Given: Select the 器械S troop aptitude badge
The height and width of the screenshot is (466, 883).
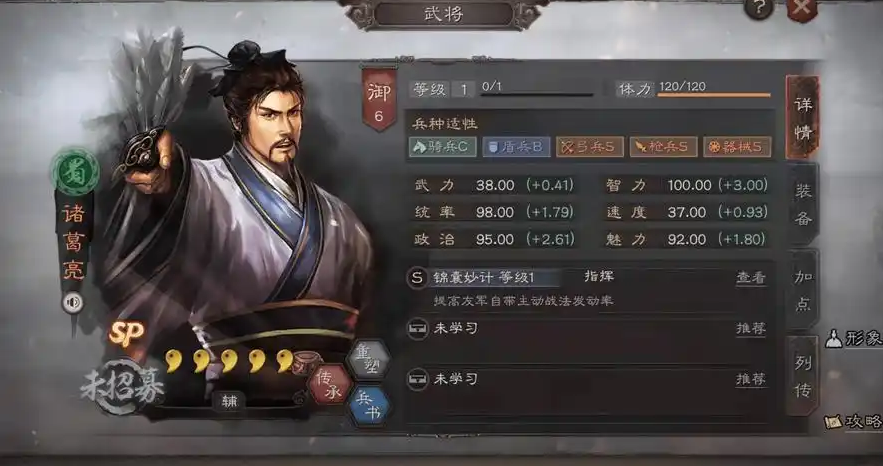Looking at the screenshot, I should click(x=737, y=147).
